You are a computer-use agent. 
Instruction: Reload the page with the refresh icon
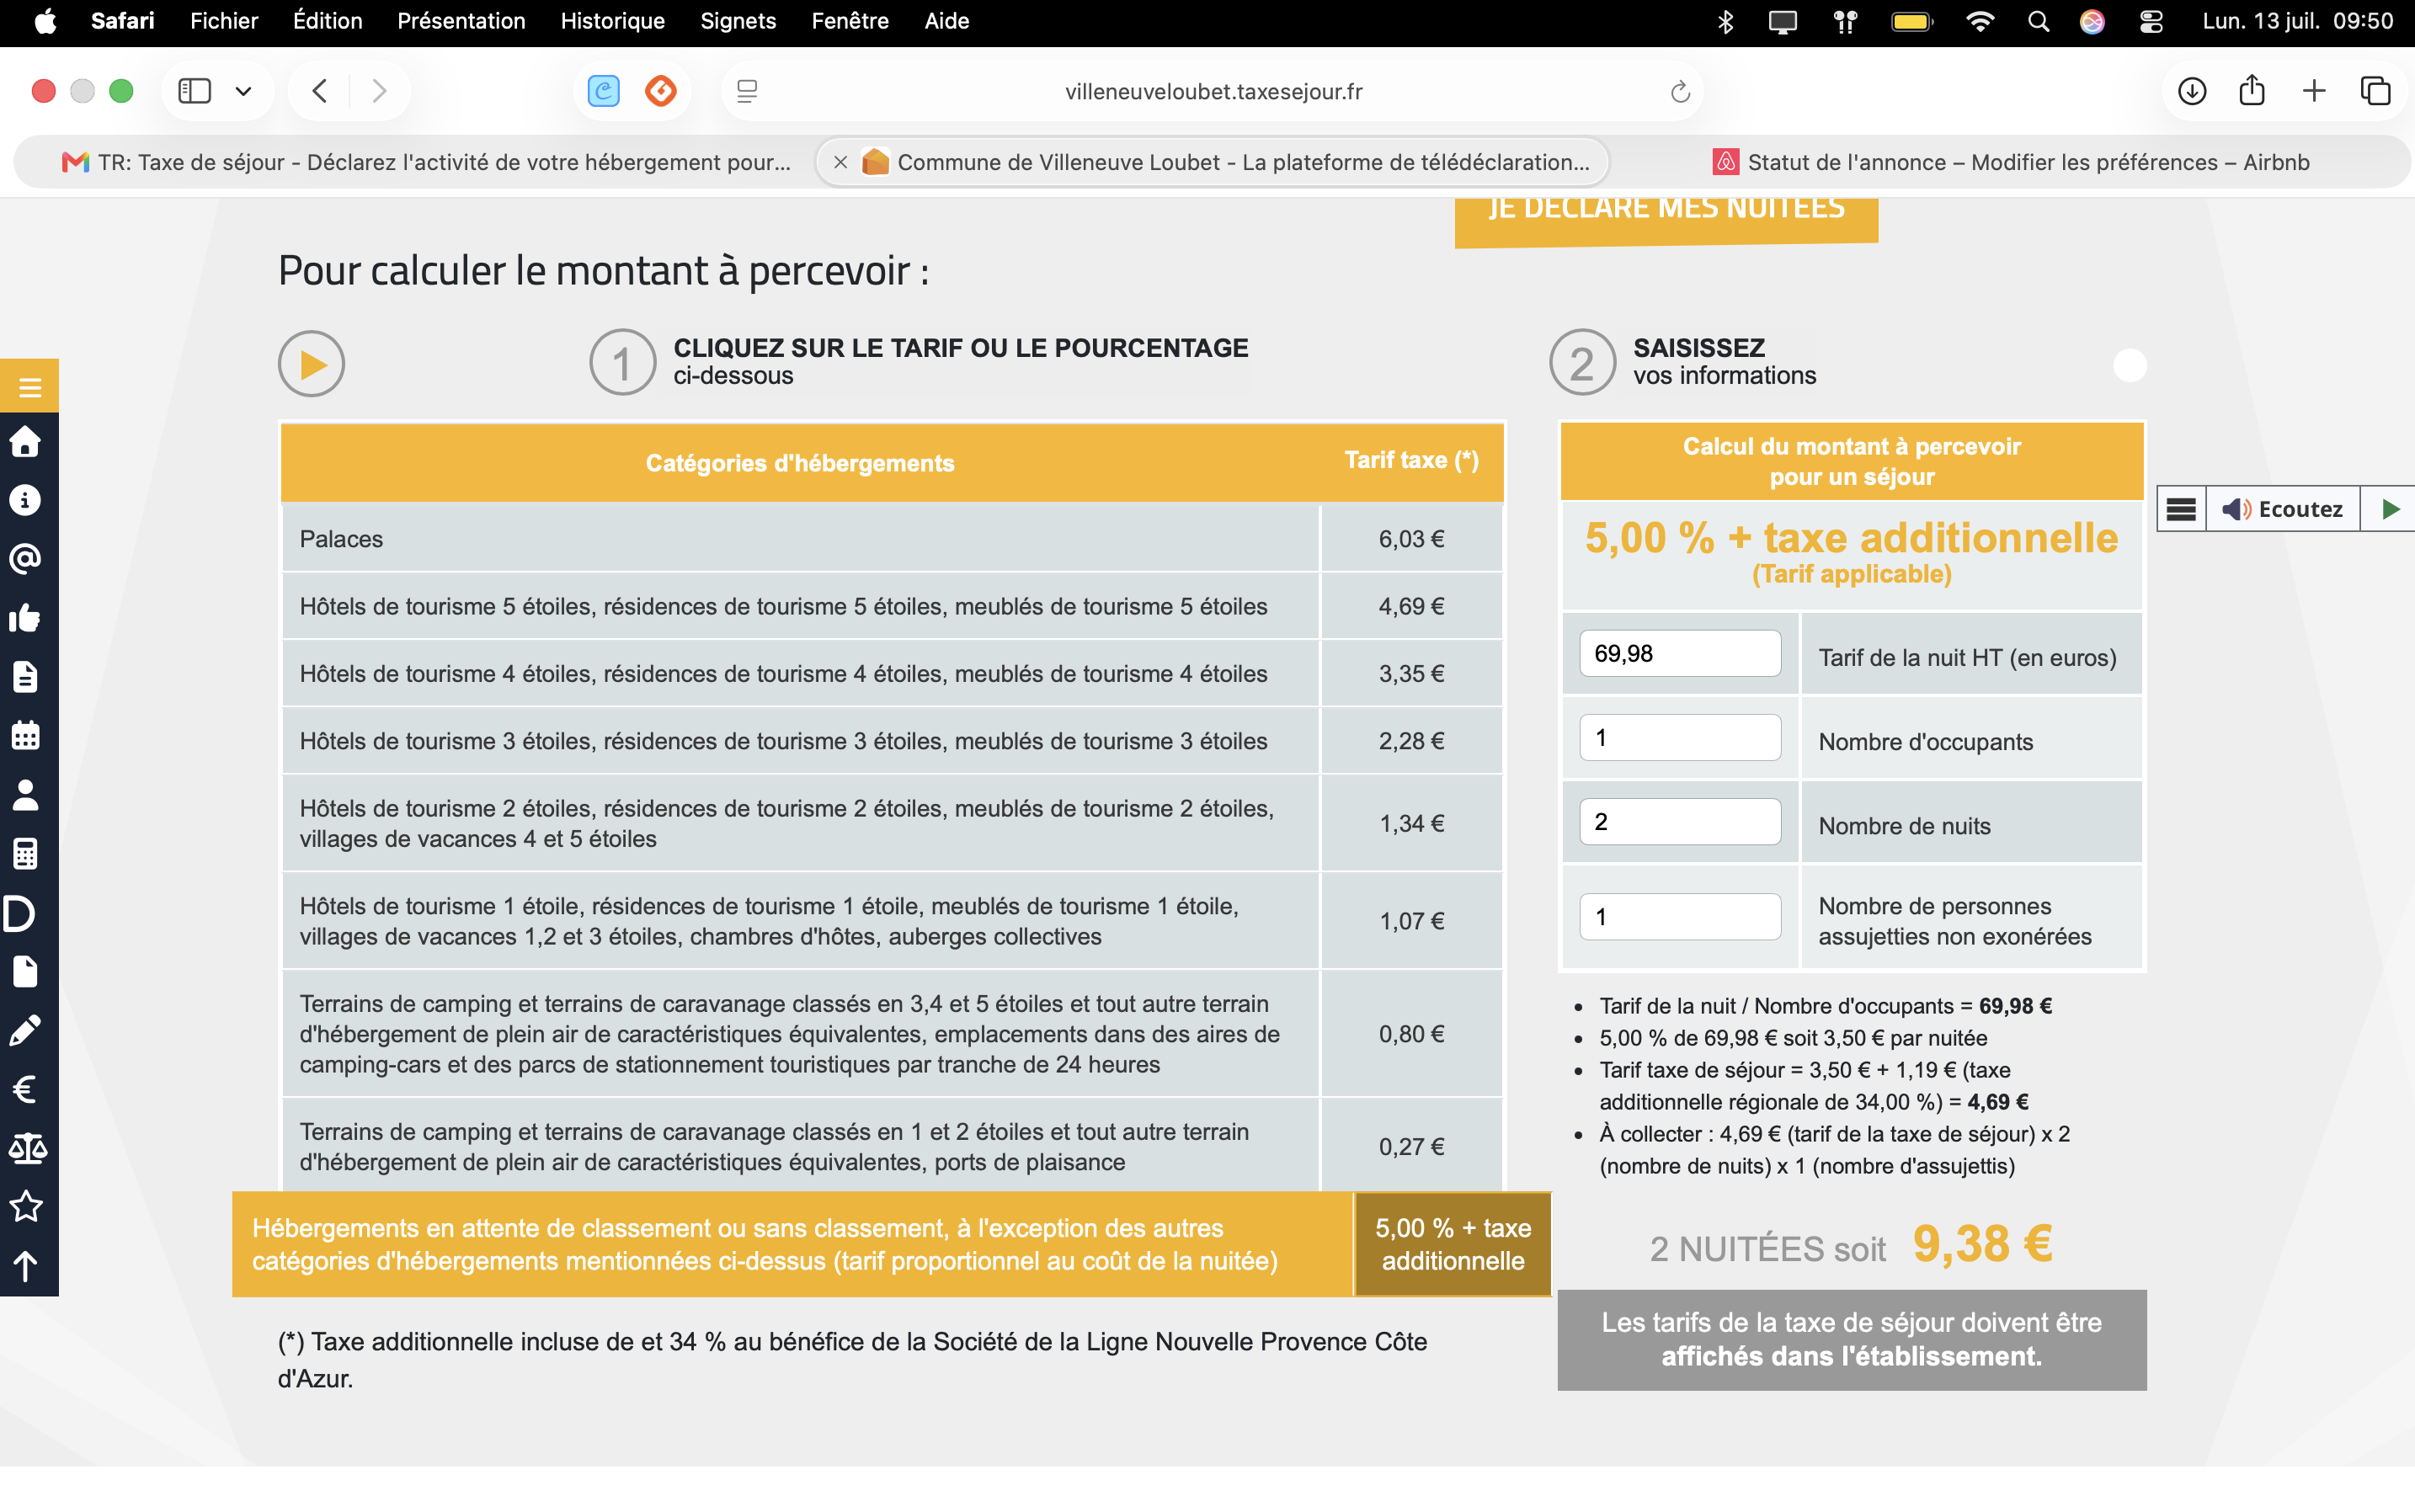coord(1680,92)
